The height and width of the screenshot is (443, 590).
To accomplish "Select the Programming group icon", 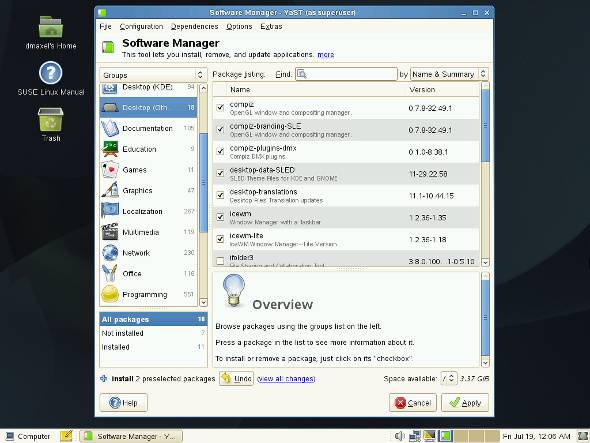I will click(x=110, y=294).
